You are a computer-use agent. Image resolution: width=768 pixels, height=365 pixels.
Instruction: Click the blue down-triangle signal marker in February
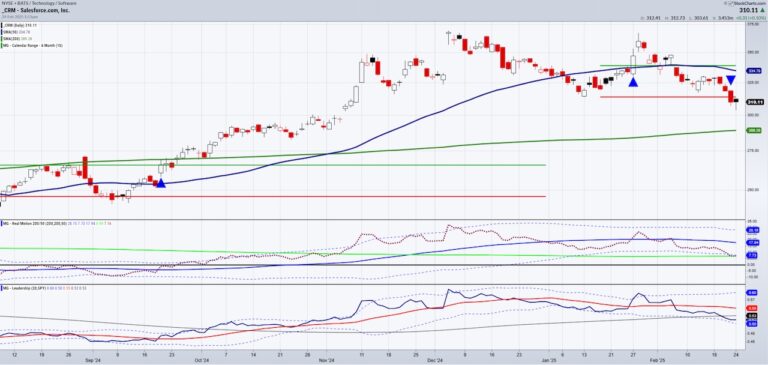tap(730, 80)
